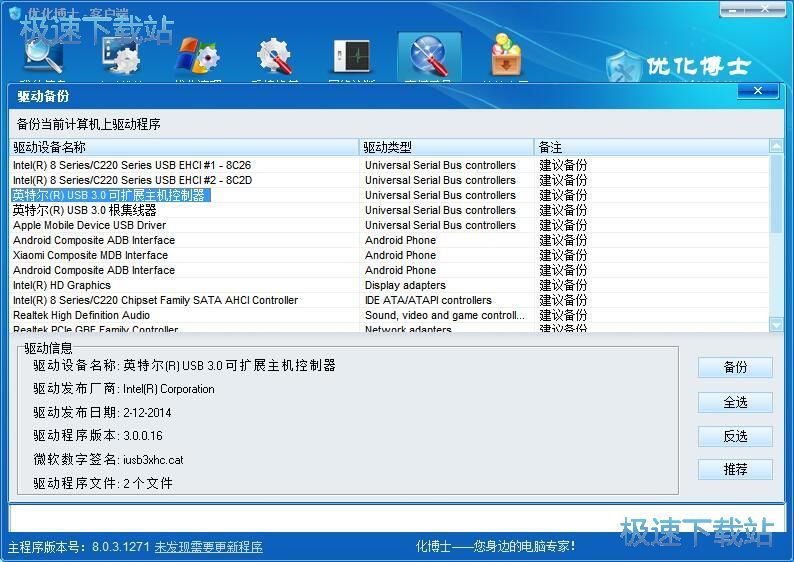Open the heartbeat monitor diagnostics icon
This screenshot has height=562, width=794.
pyautogui.click(x=352, y=57)
